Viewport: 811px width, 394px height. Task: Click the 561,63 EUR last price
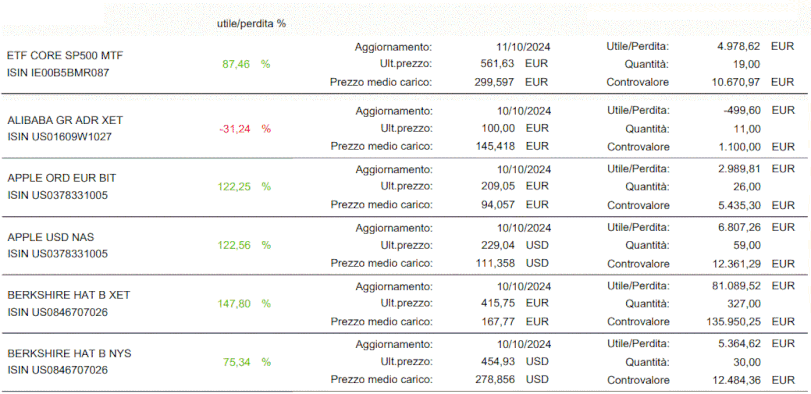514,64
